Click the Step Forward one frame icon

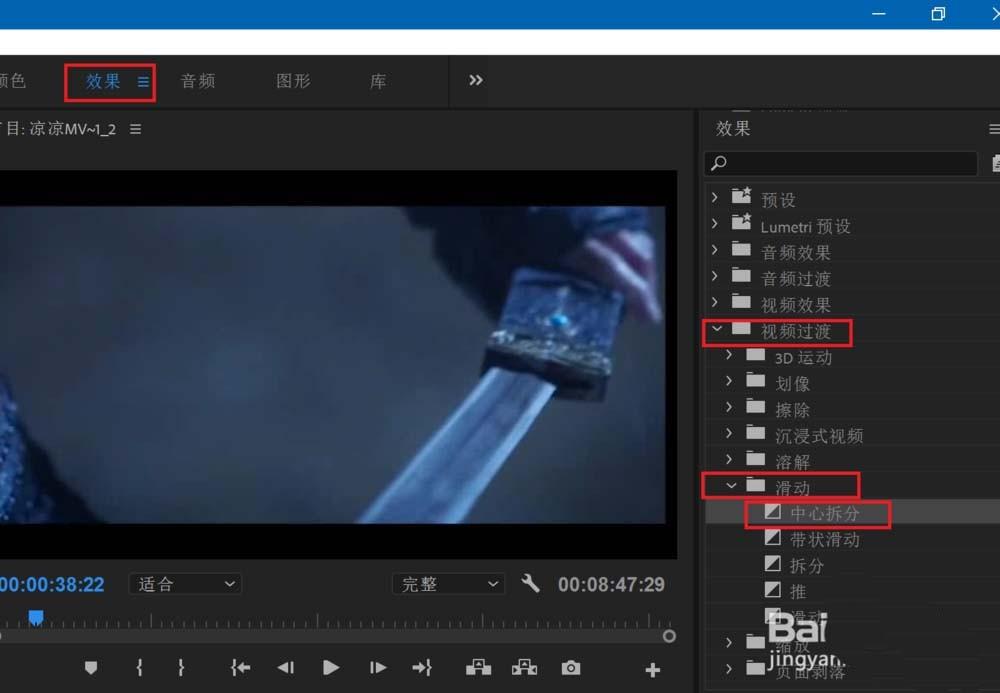tap(377, 669)
